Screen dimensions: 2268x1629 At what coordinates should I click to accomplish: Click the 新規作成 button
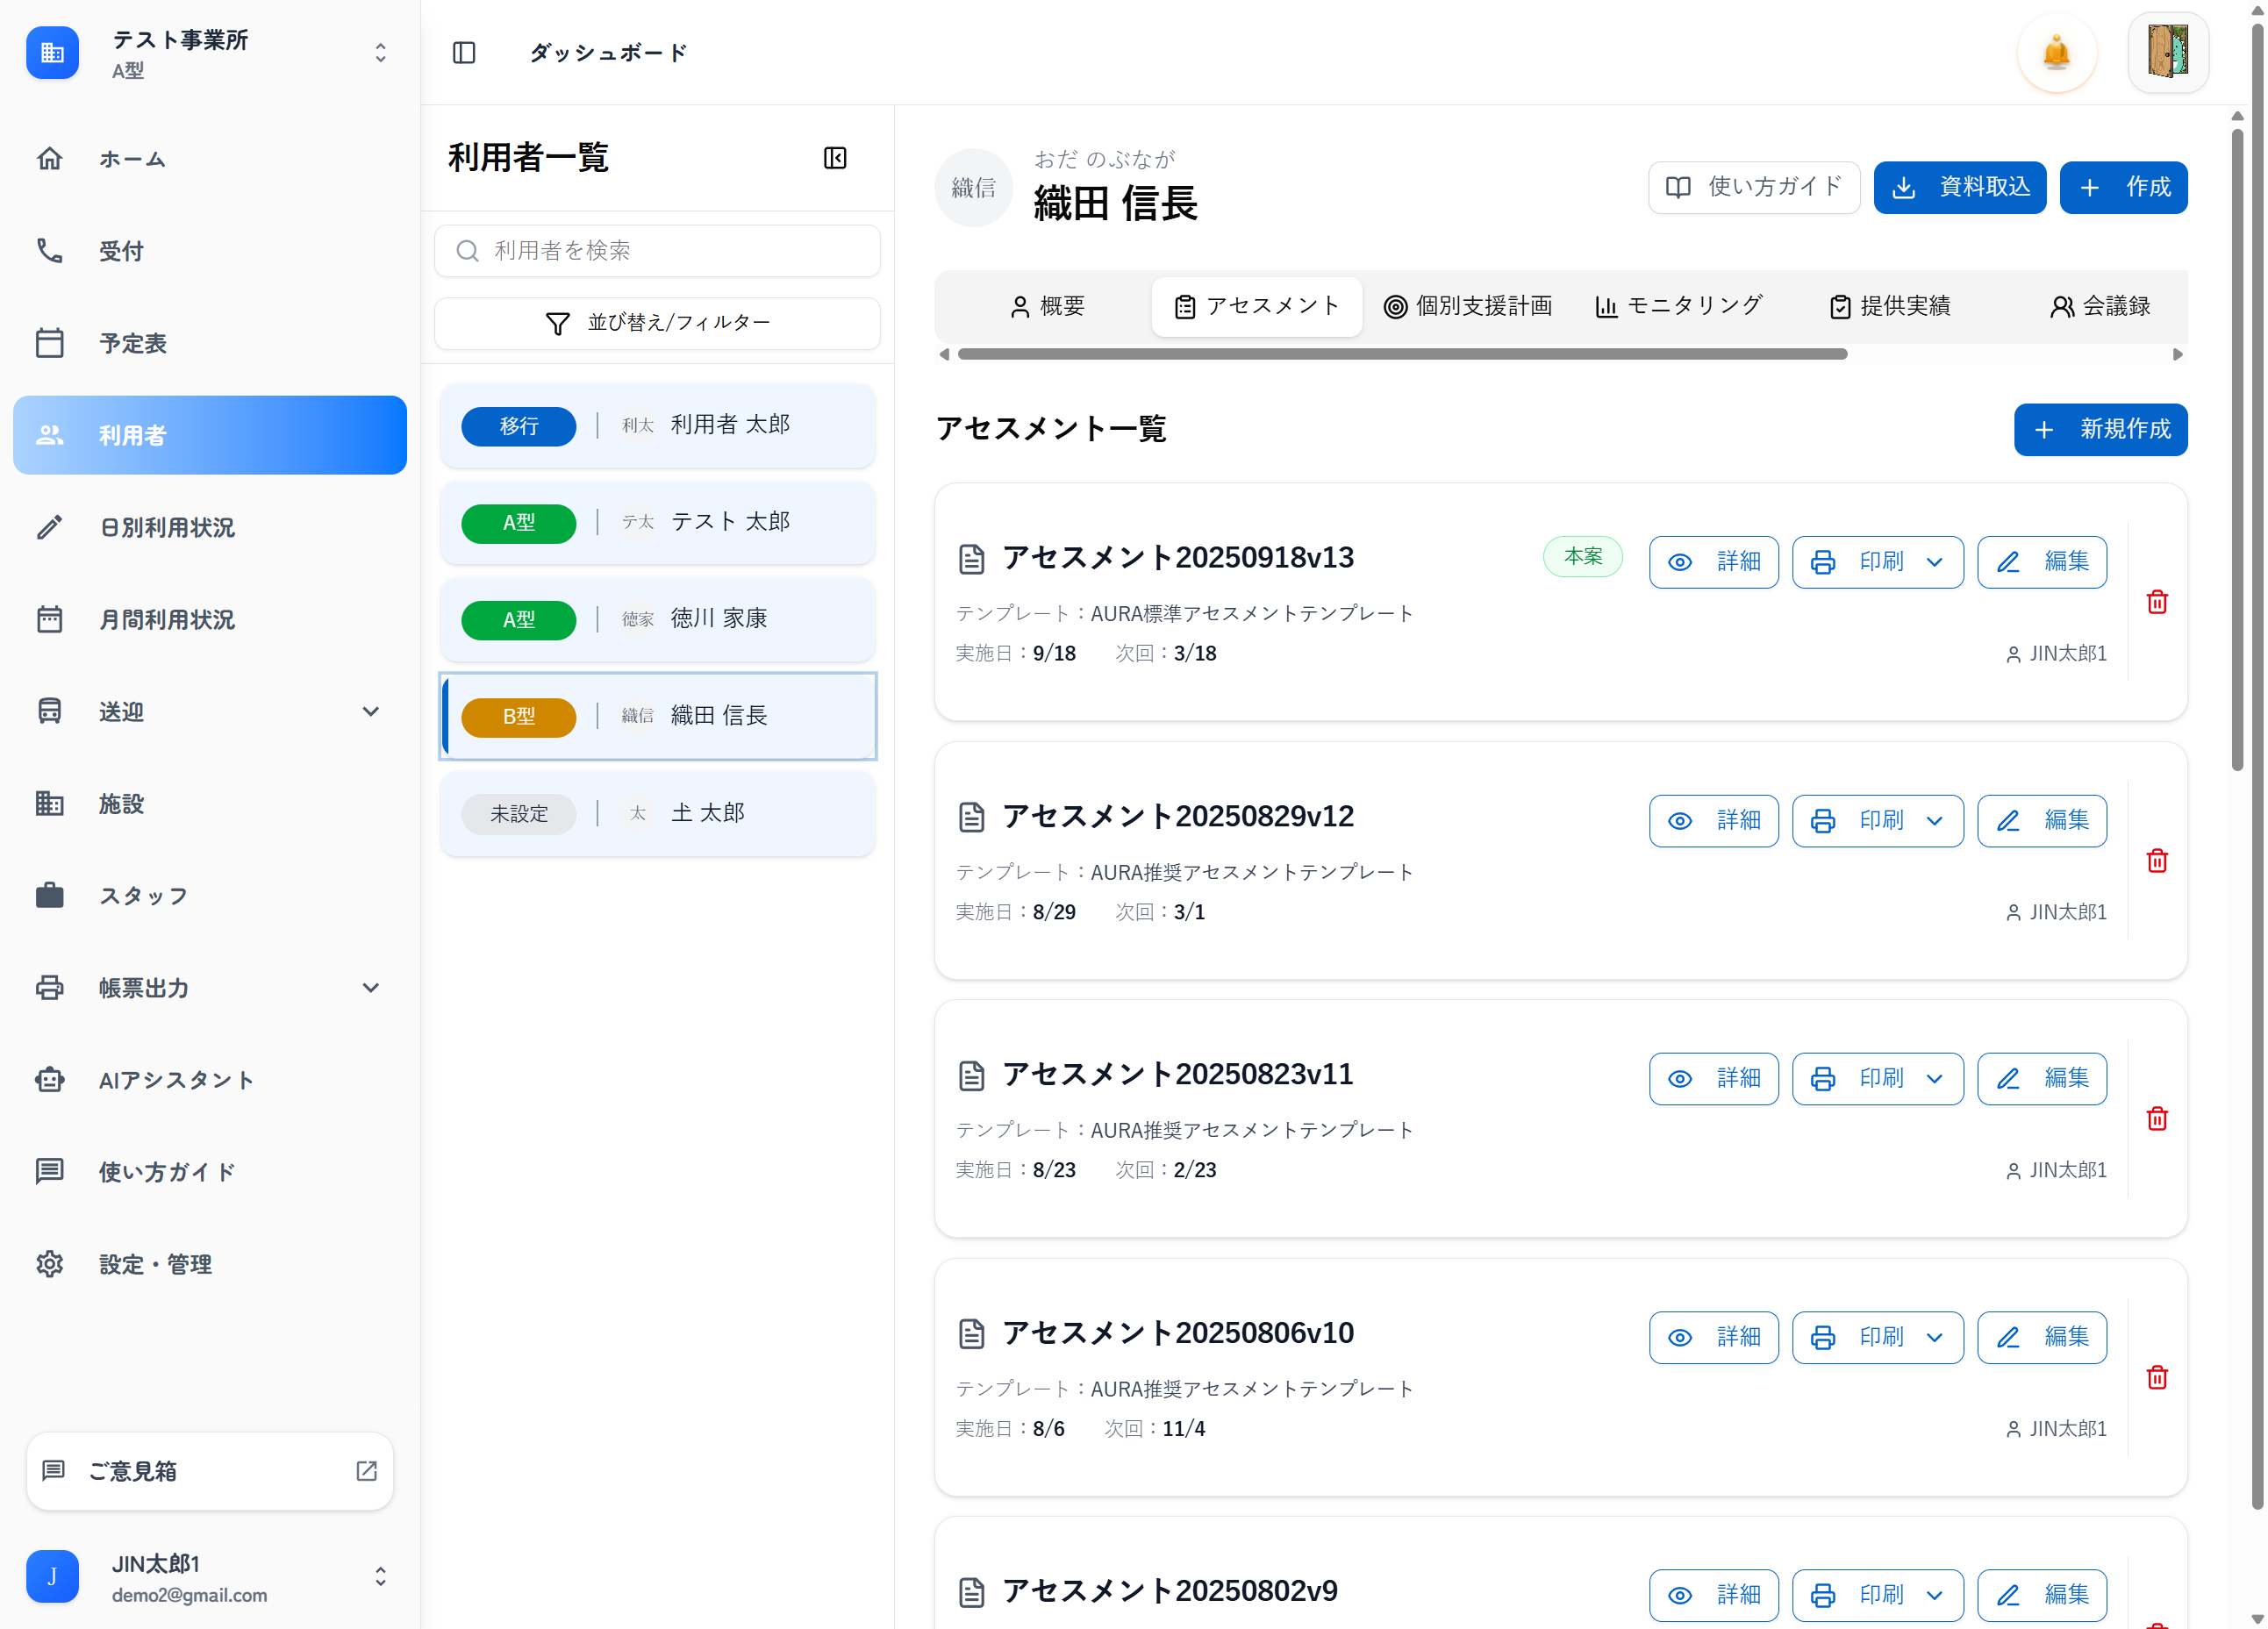click(2100, 429)
